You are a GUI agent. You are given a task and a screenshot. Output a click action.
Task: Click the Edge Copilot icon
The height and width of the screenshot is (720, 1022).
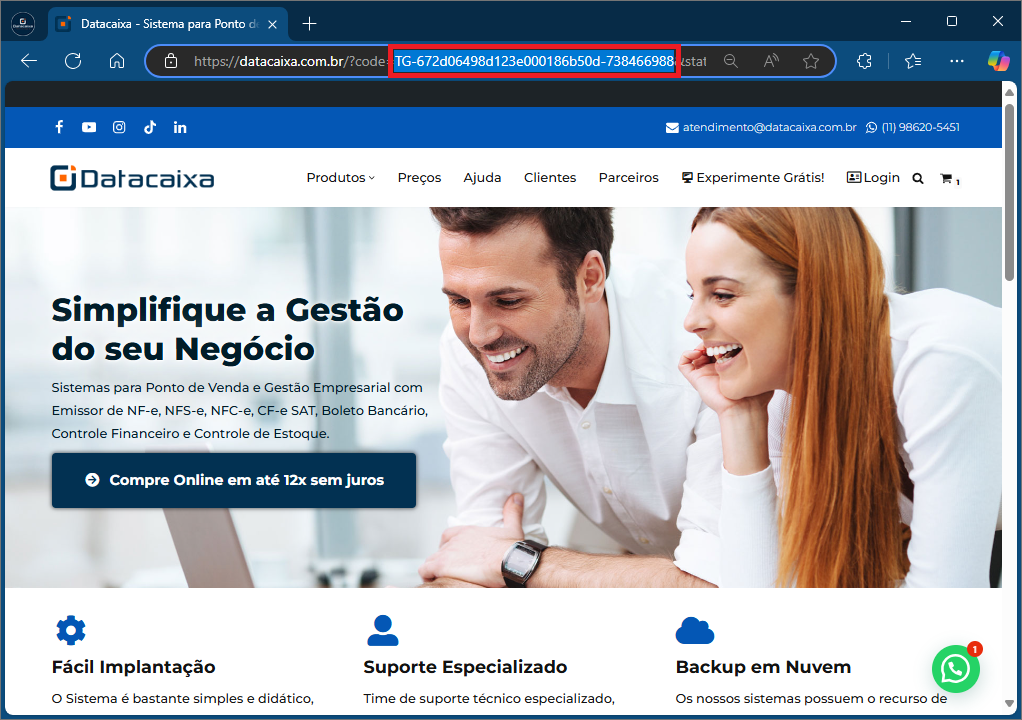tap(997, 61)
